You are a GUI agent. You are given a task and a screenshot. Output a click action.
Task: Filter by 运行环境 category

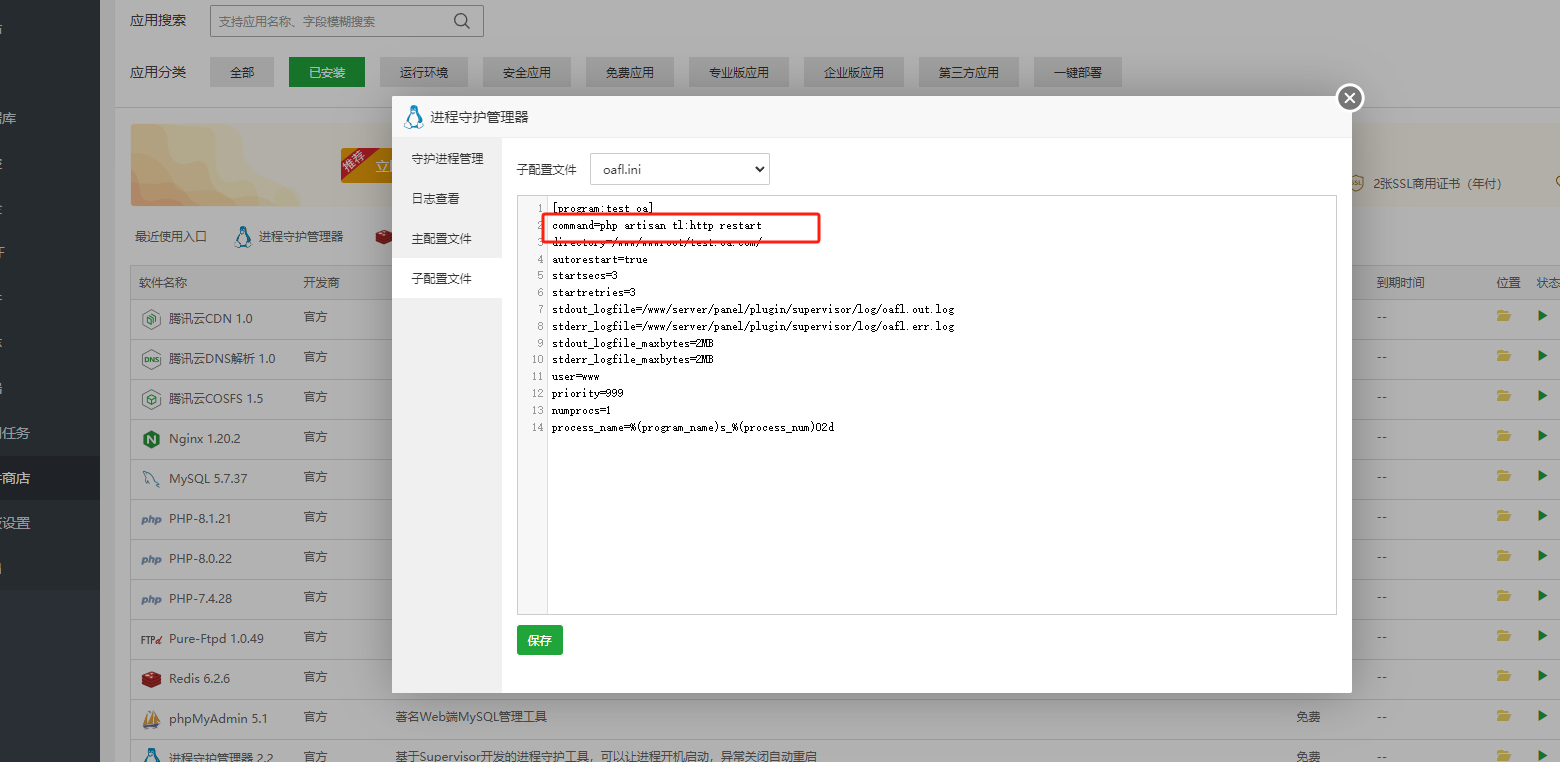424,72
